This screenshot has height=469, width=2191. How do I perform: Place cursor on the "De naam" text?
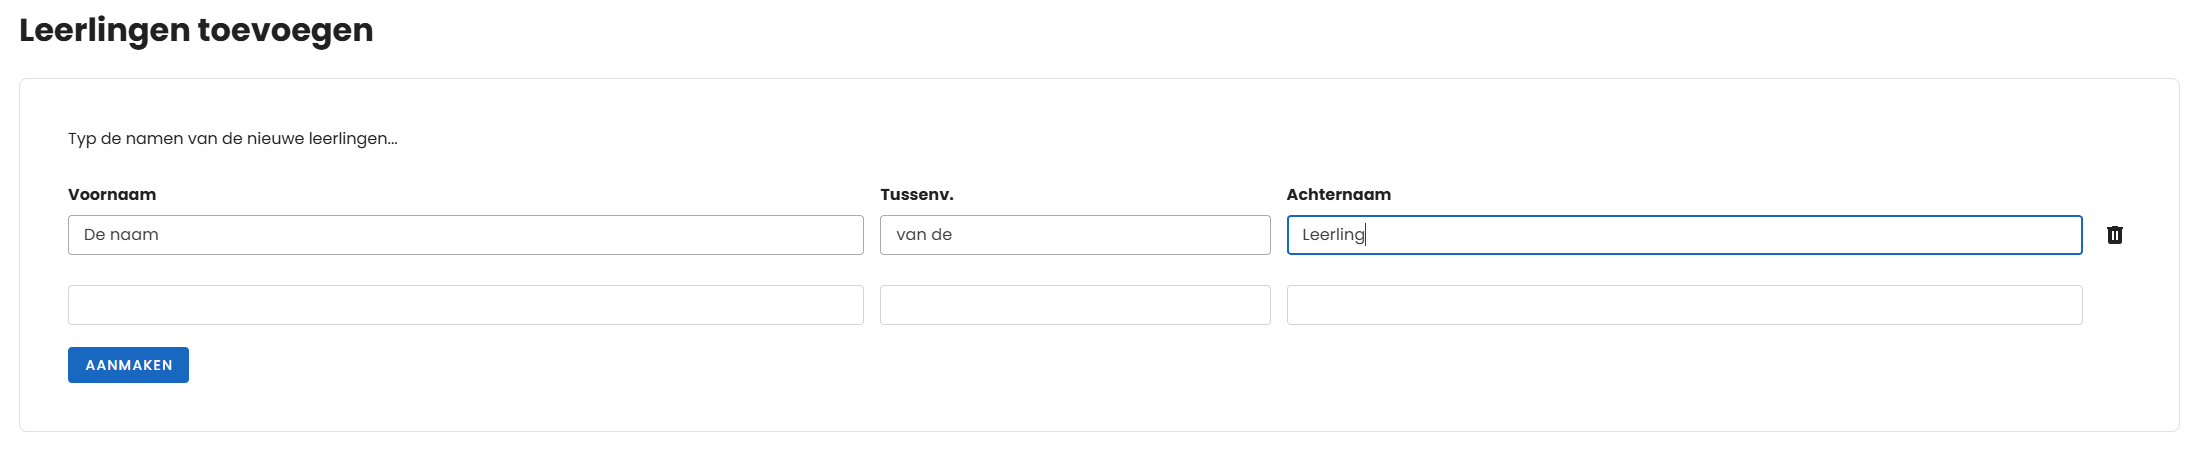click(121, 235)
